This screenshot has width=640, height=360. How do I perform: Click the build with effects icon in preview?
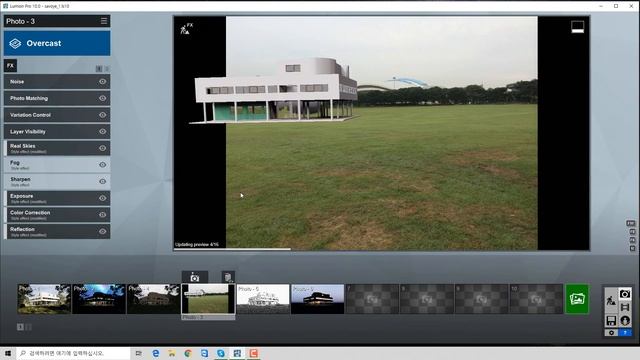187,29
